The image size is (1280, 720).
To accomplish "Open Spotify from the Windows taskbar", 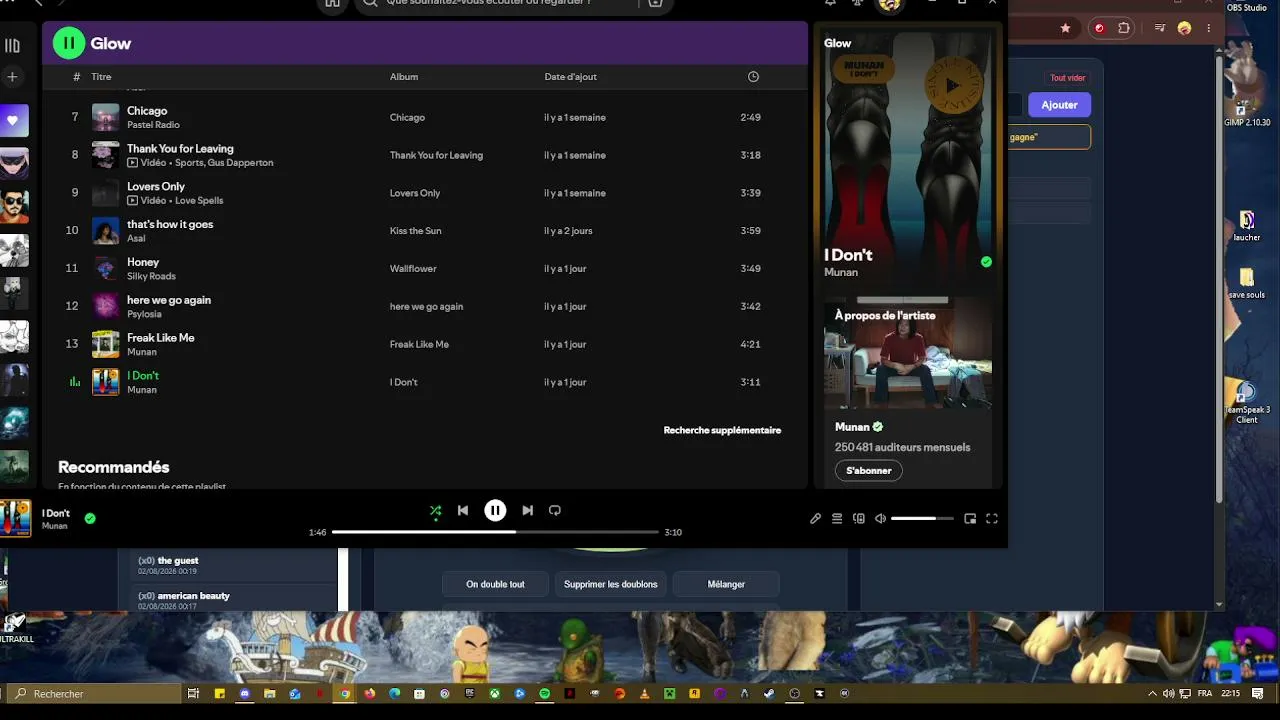I will (x=545, y=693).
